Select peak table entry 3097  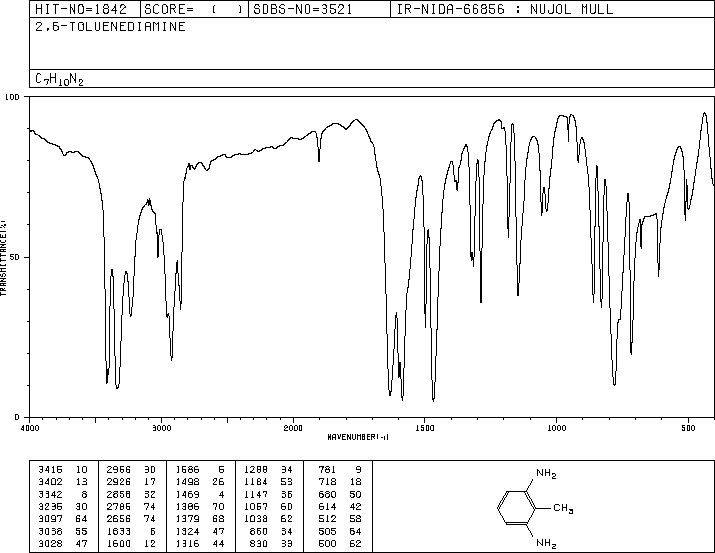tap(62, 519)
